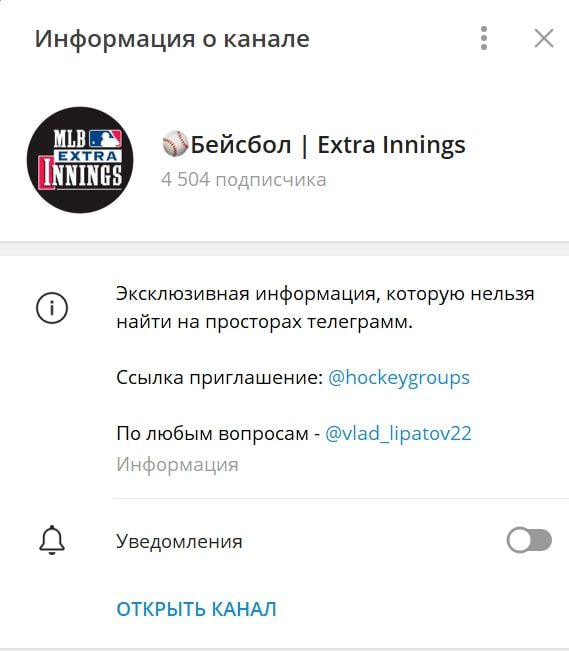The height and width of the screenshot is (651, 569).
Task: Open the @vlad_lipatov22 contact link
Action: (398, 434)
